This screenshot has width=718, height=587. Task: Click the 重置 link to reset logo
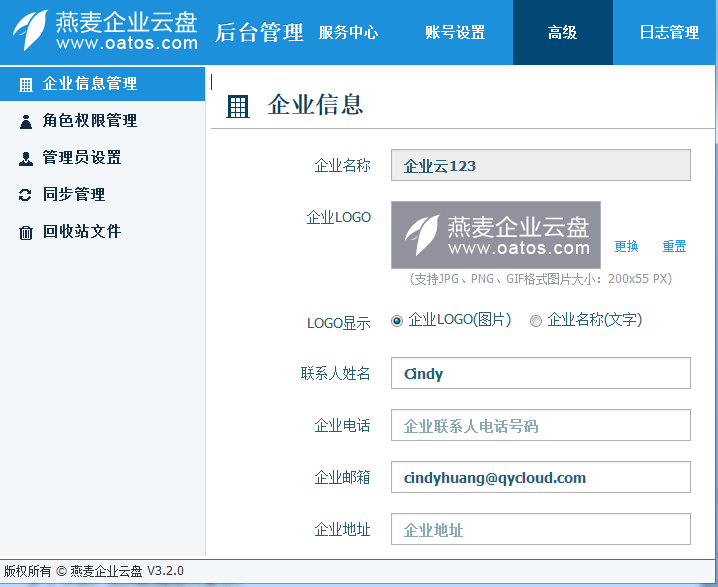coord(674,246)
